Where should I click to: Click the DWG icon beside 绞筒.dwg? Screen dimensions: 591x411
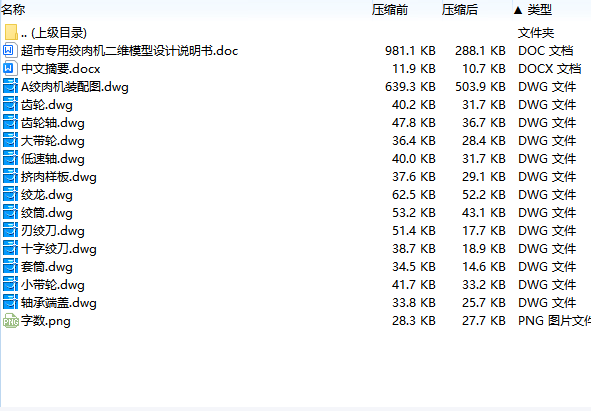pos(10,213)
